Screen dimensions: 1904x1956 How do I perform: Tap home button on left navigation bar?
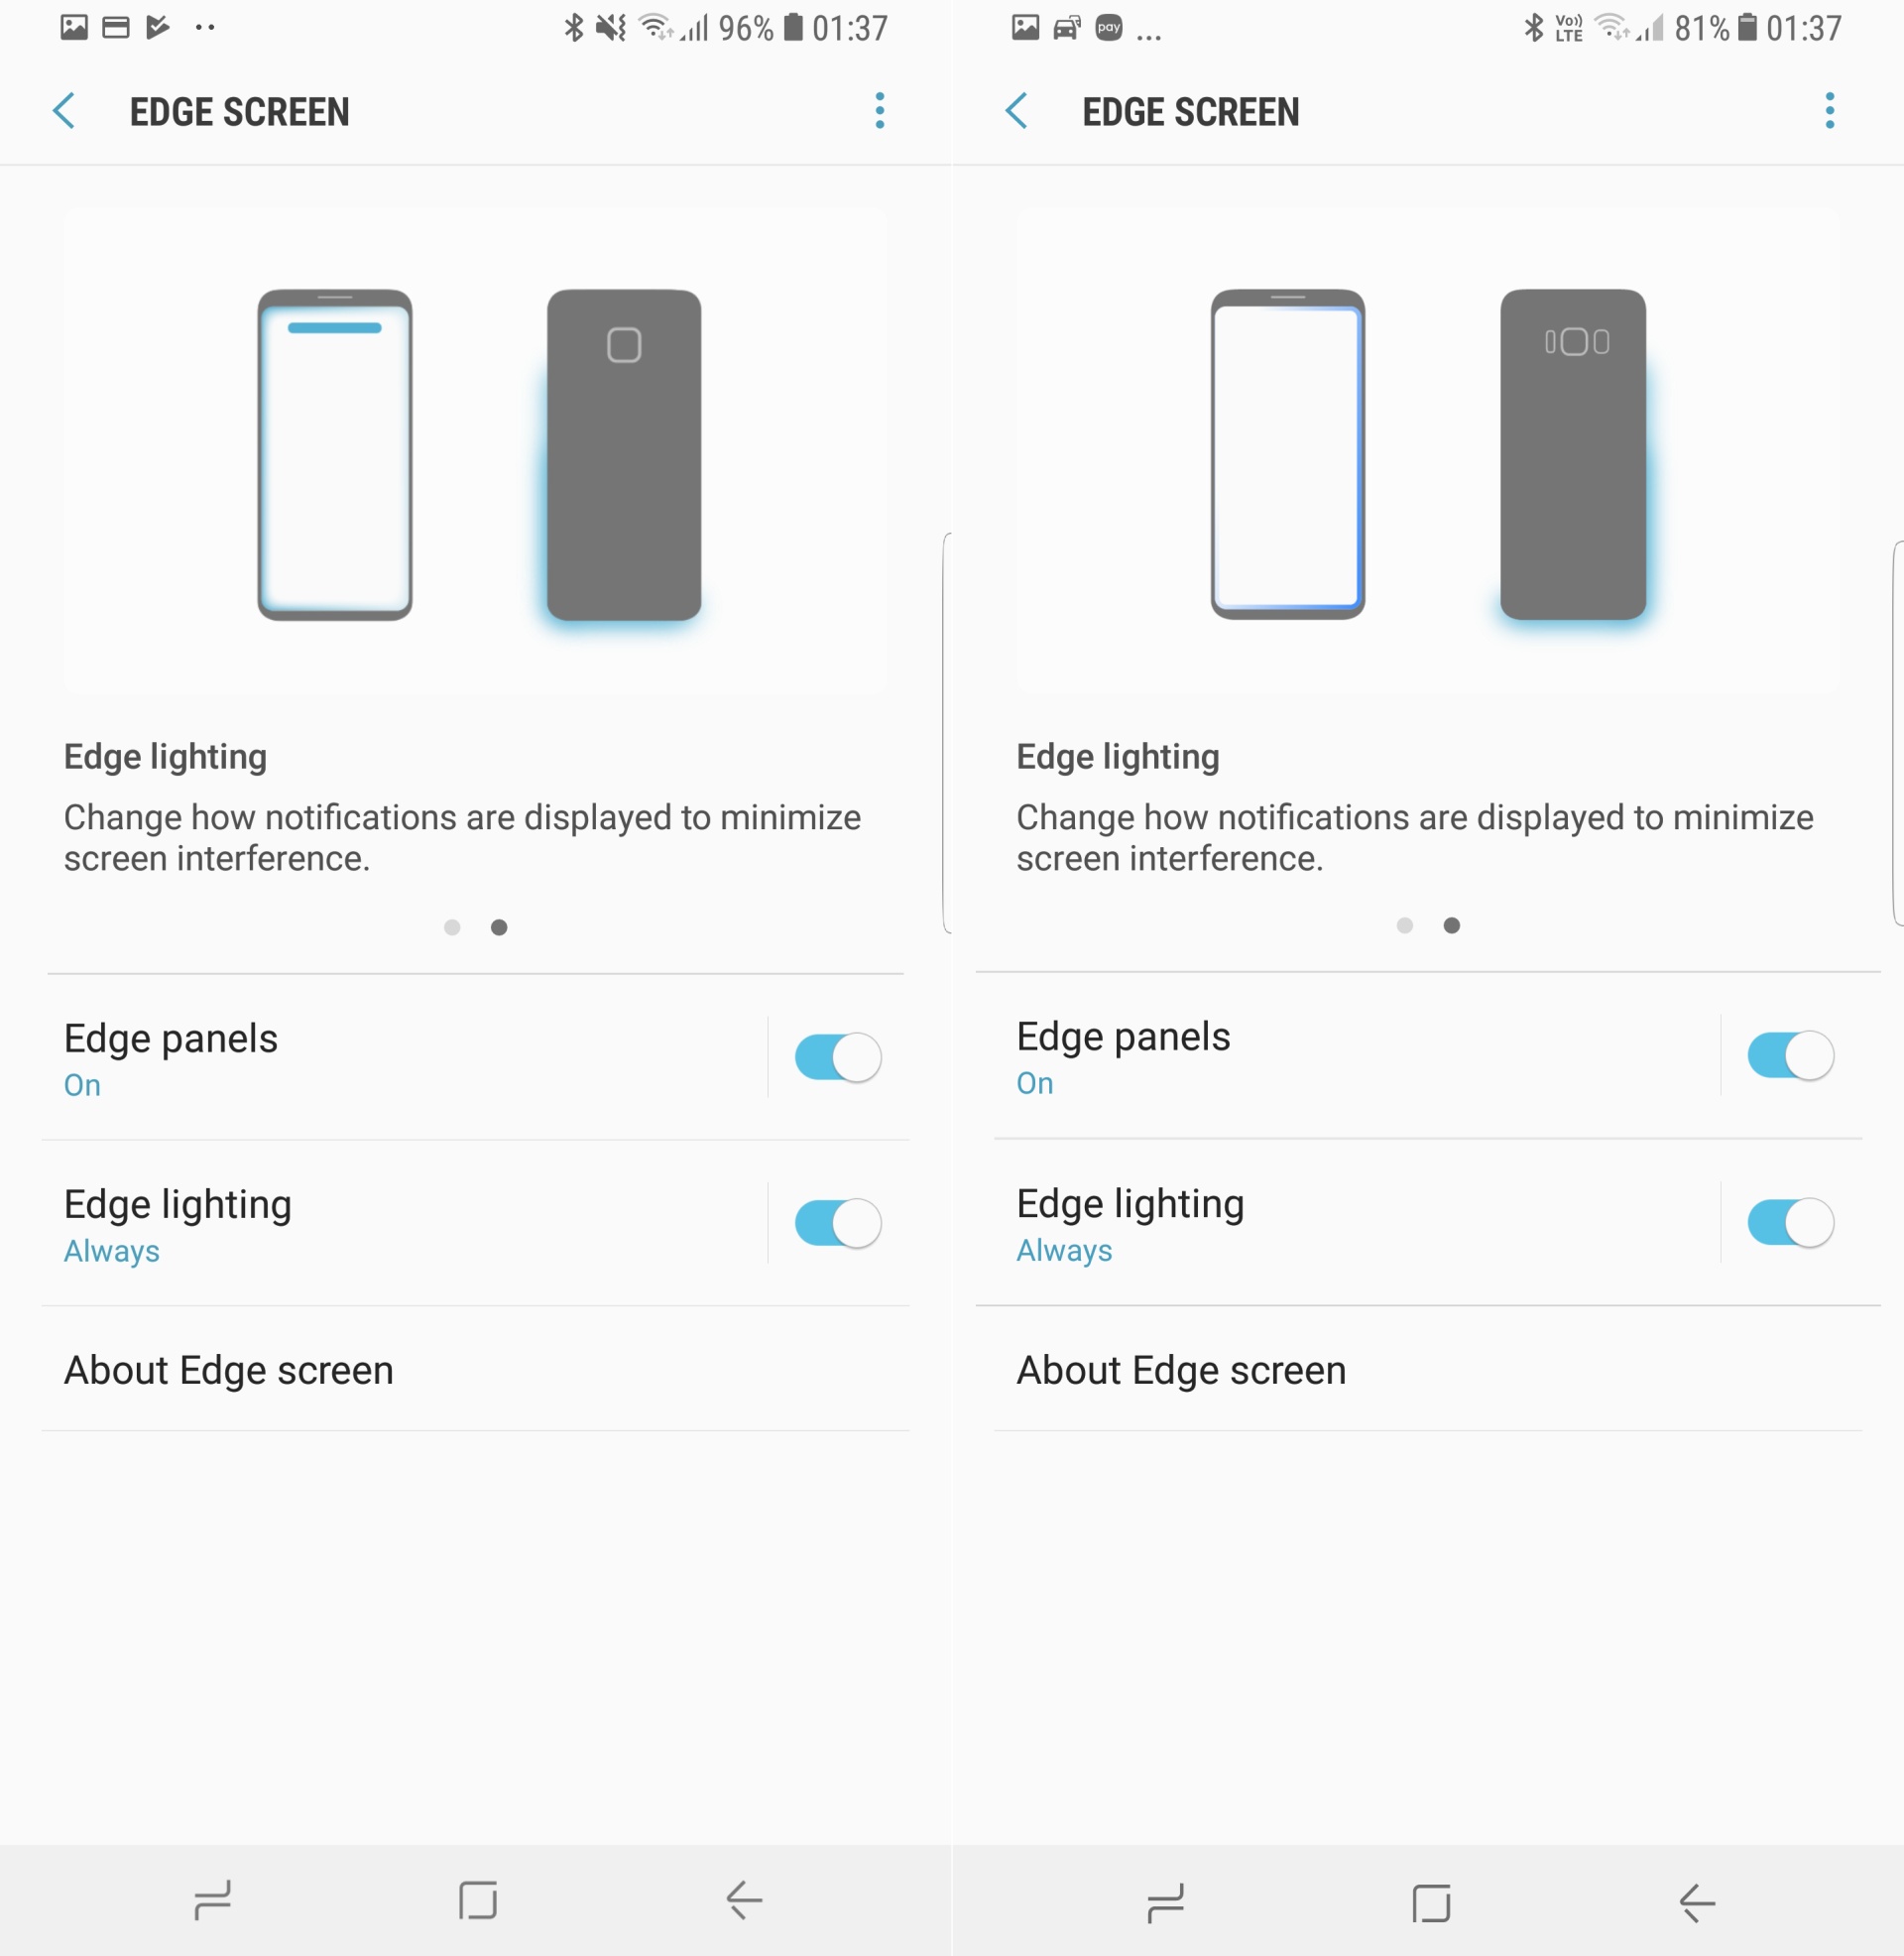click(477, 1900)
